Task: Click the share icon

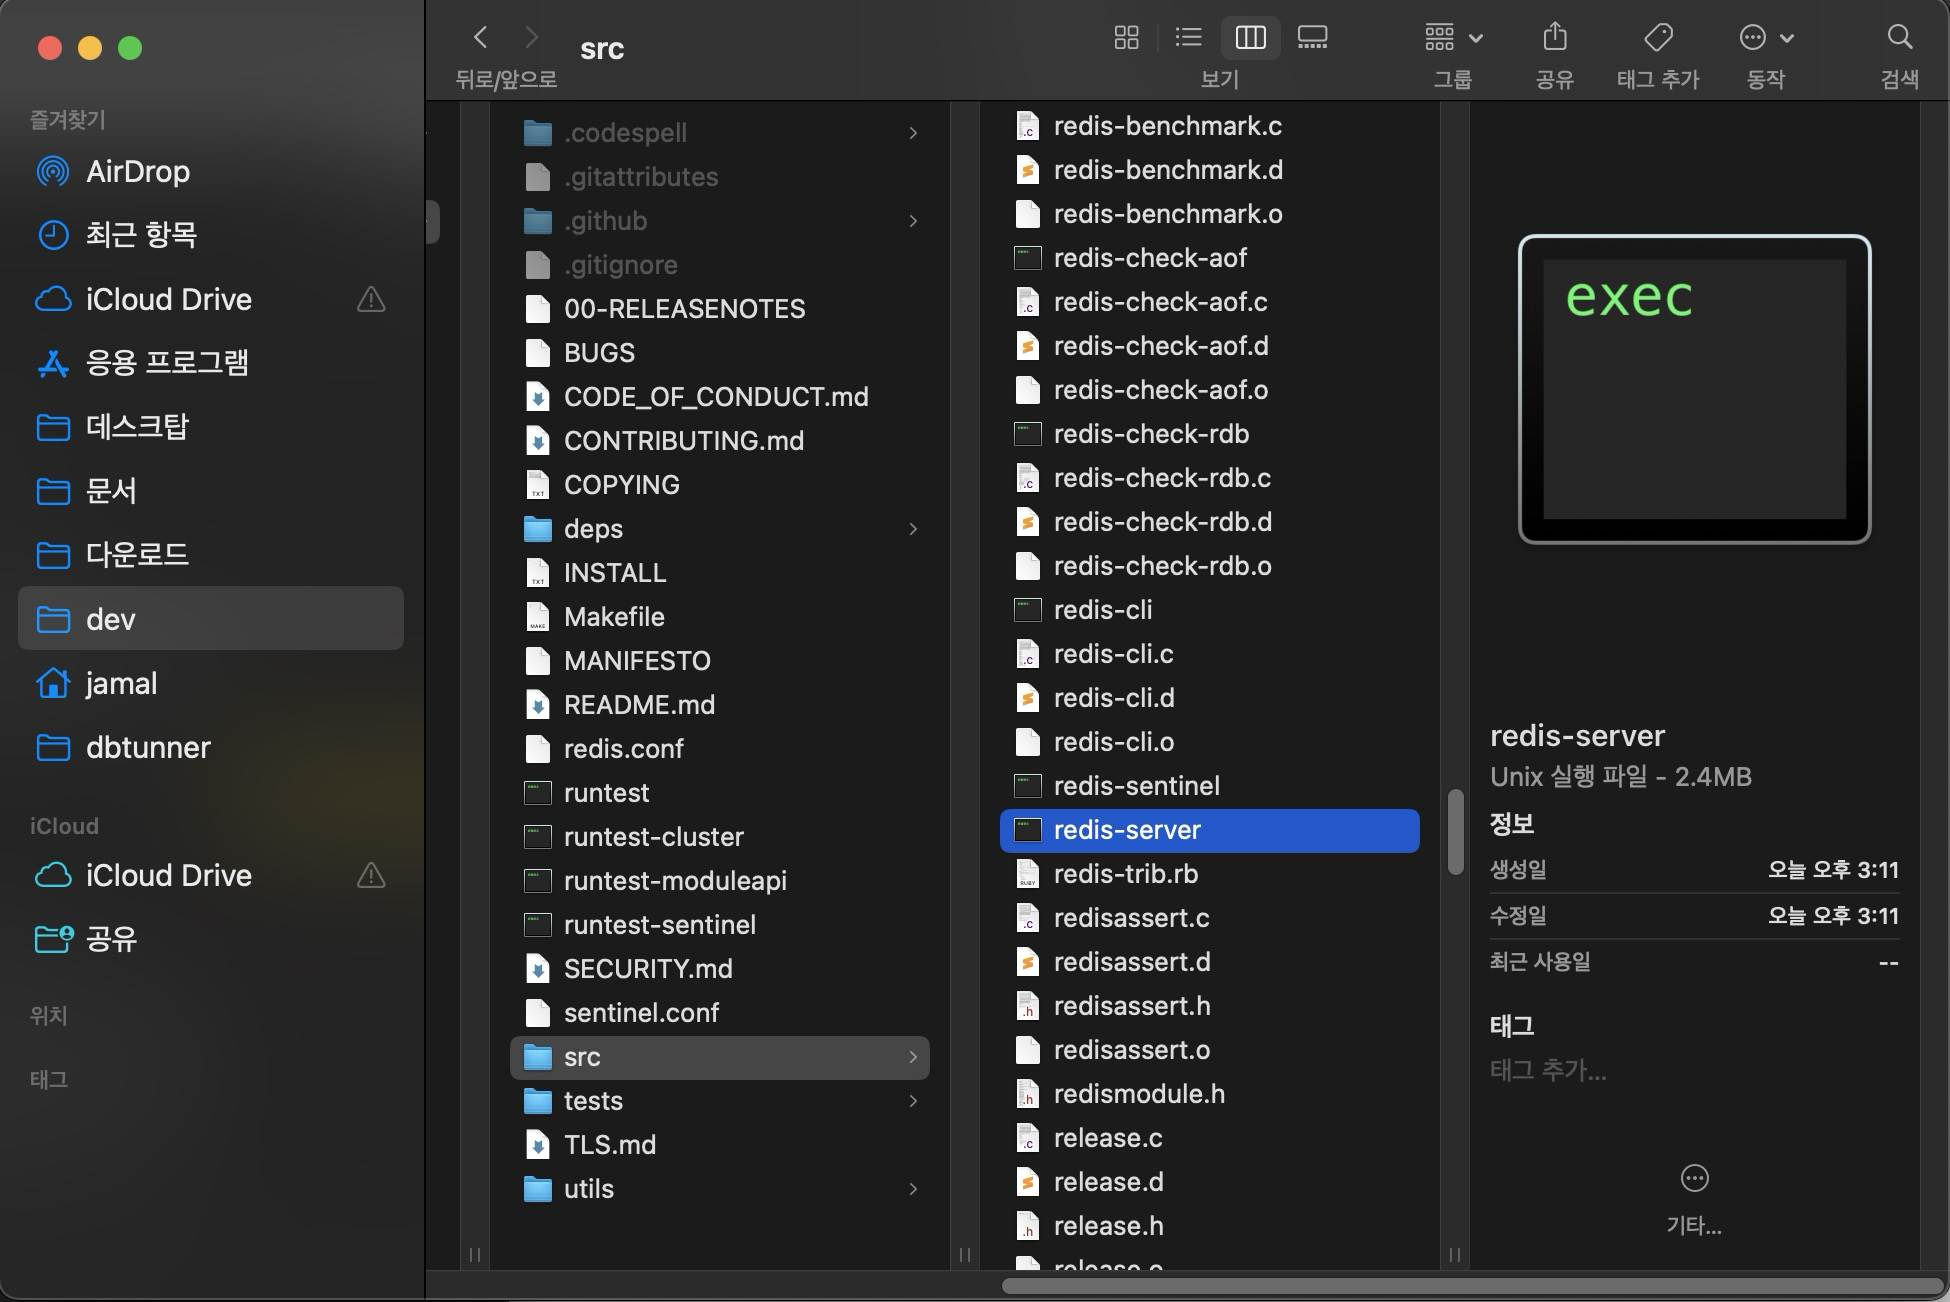Action: (x=1554, y=38)
